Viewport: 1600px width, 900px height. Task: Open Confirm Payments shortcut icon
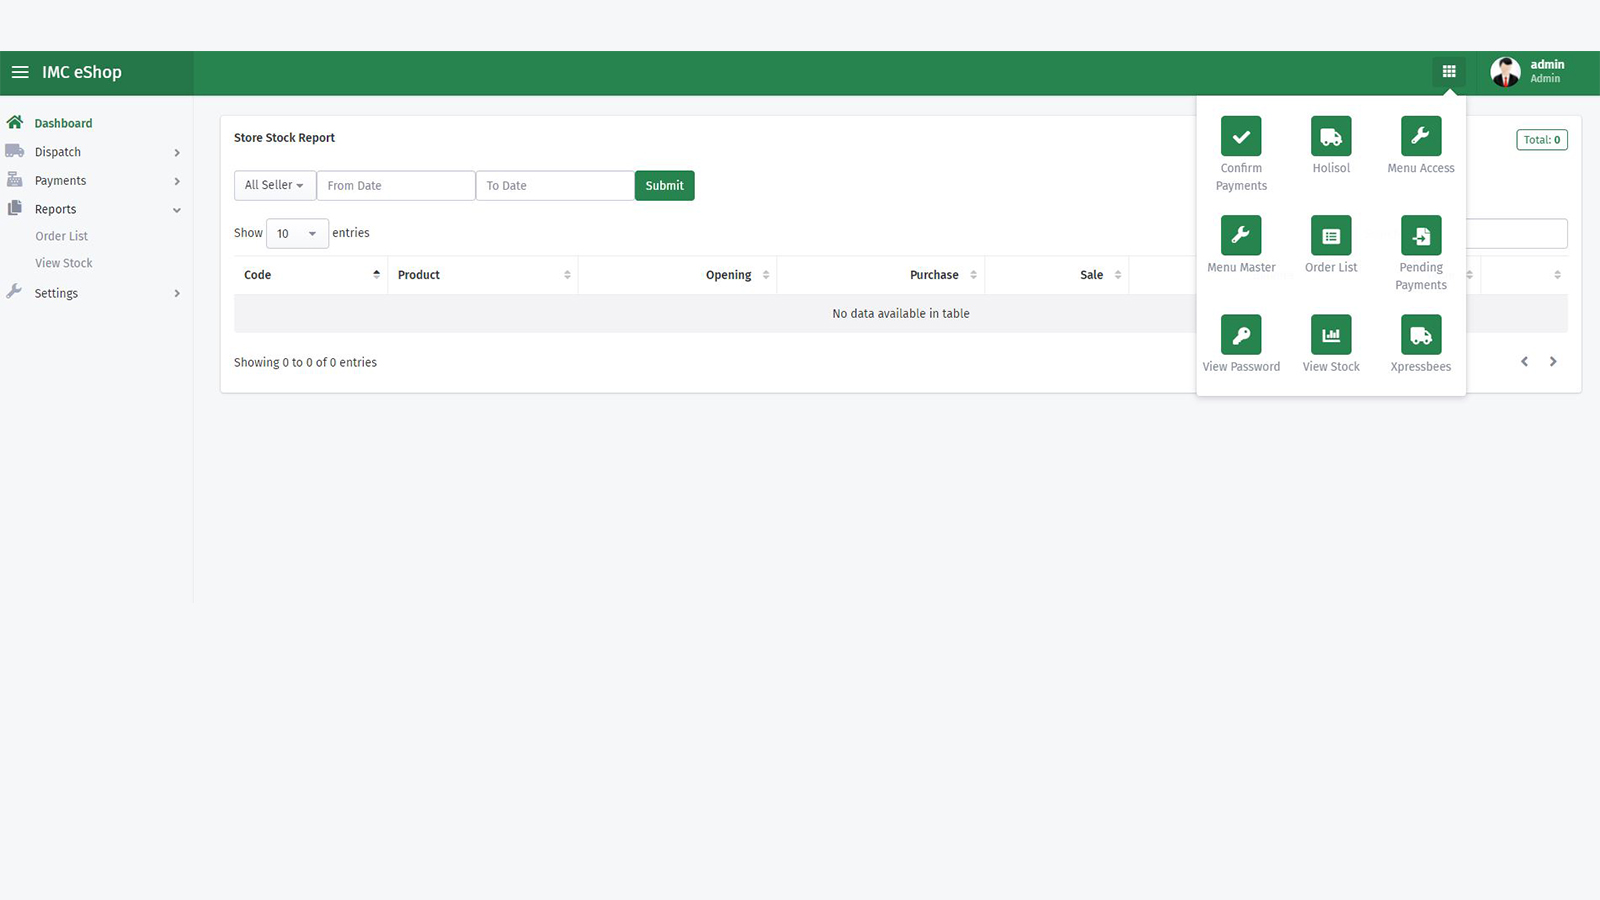tap(1241, 137)
